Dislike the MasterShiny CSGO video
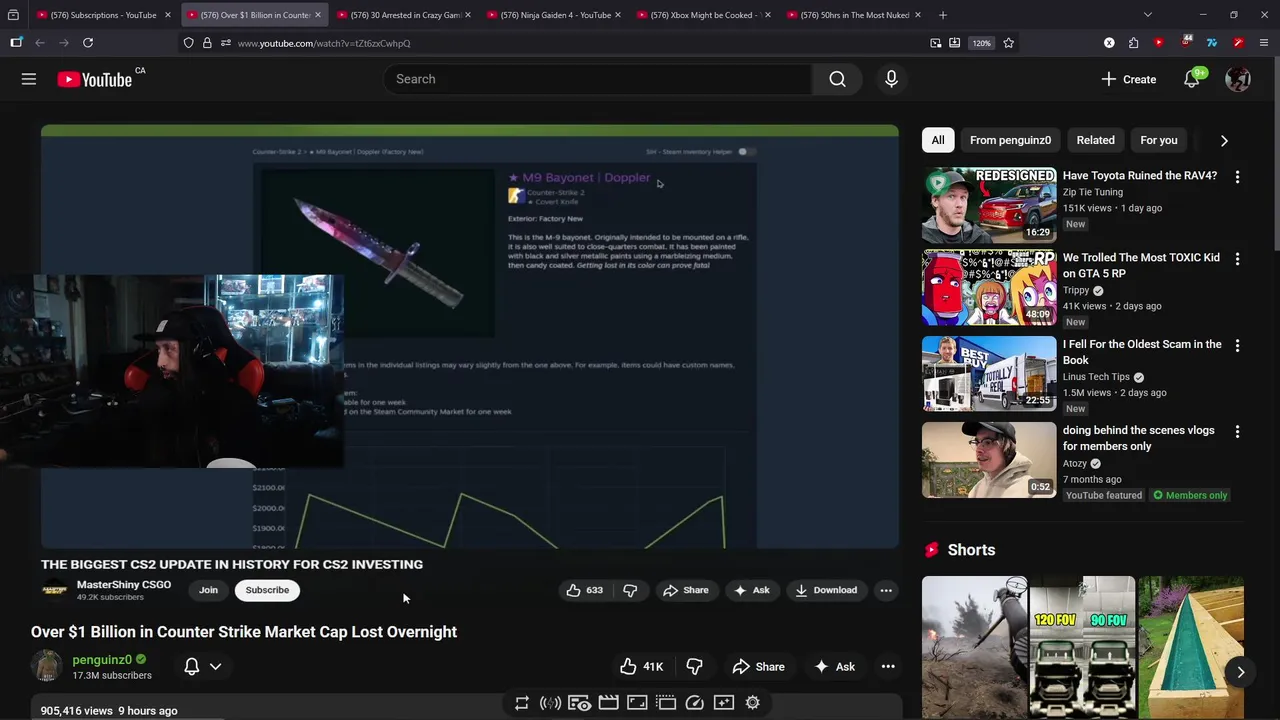Screen dimensions: 1280x720 [x=630, y=590]
